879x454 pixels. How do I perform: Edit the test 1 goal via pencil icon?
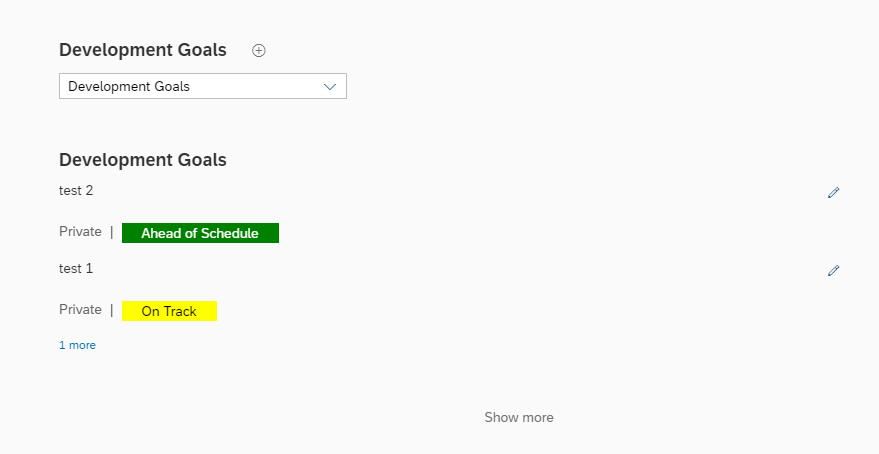(x=834, y=270)
